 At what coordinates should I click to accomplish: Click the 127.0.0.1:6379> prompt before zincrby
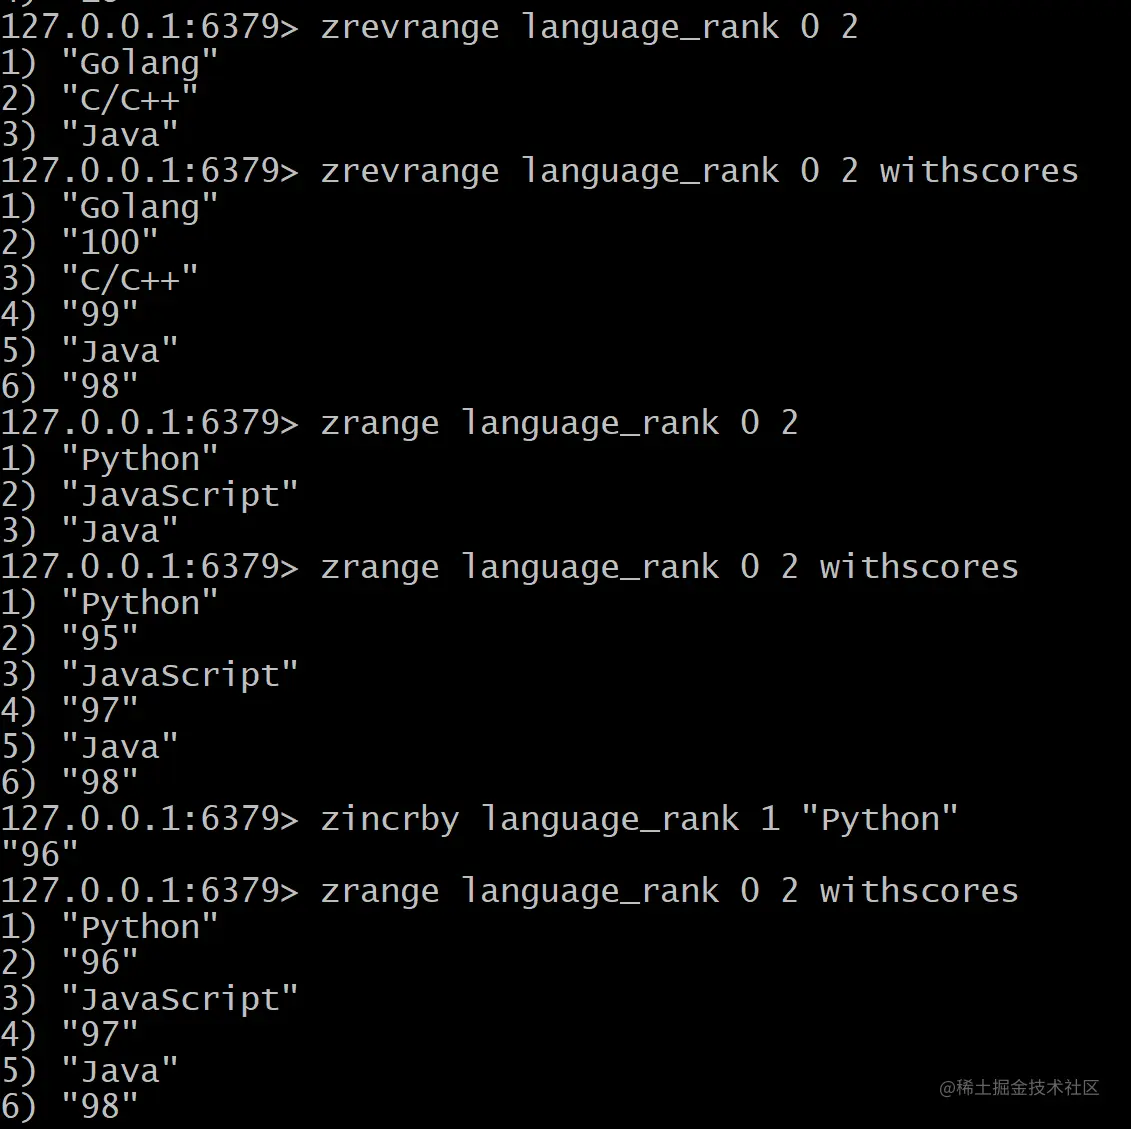tap(149, 819)
